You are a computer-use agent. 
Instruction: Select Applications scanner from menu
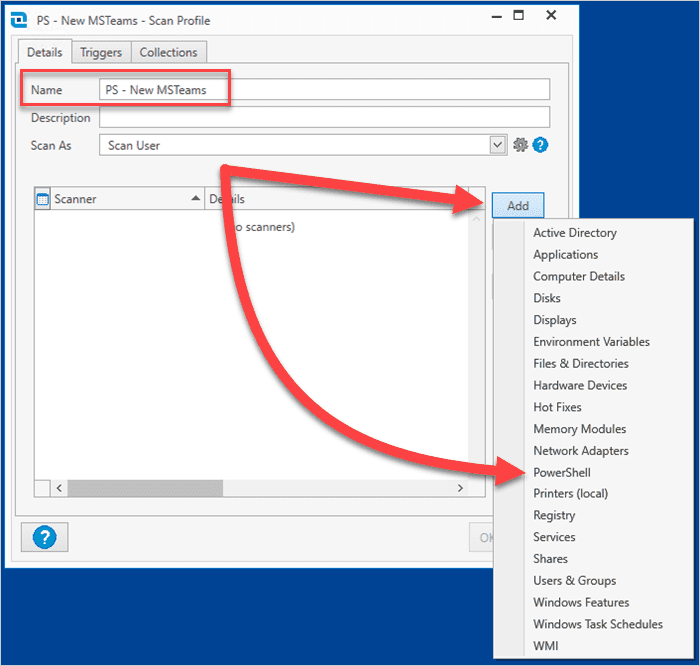[x=565, y=254]
